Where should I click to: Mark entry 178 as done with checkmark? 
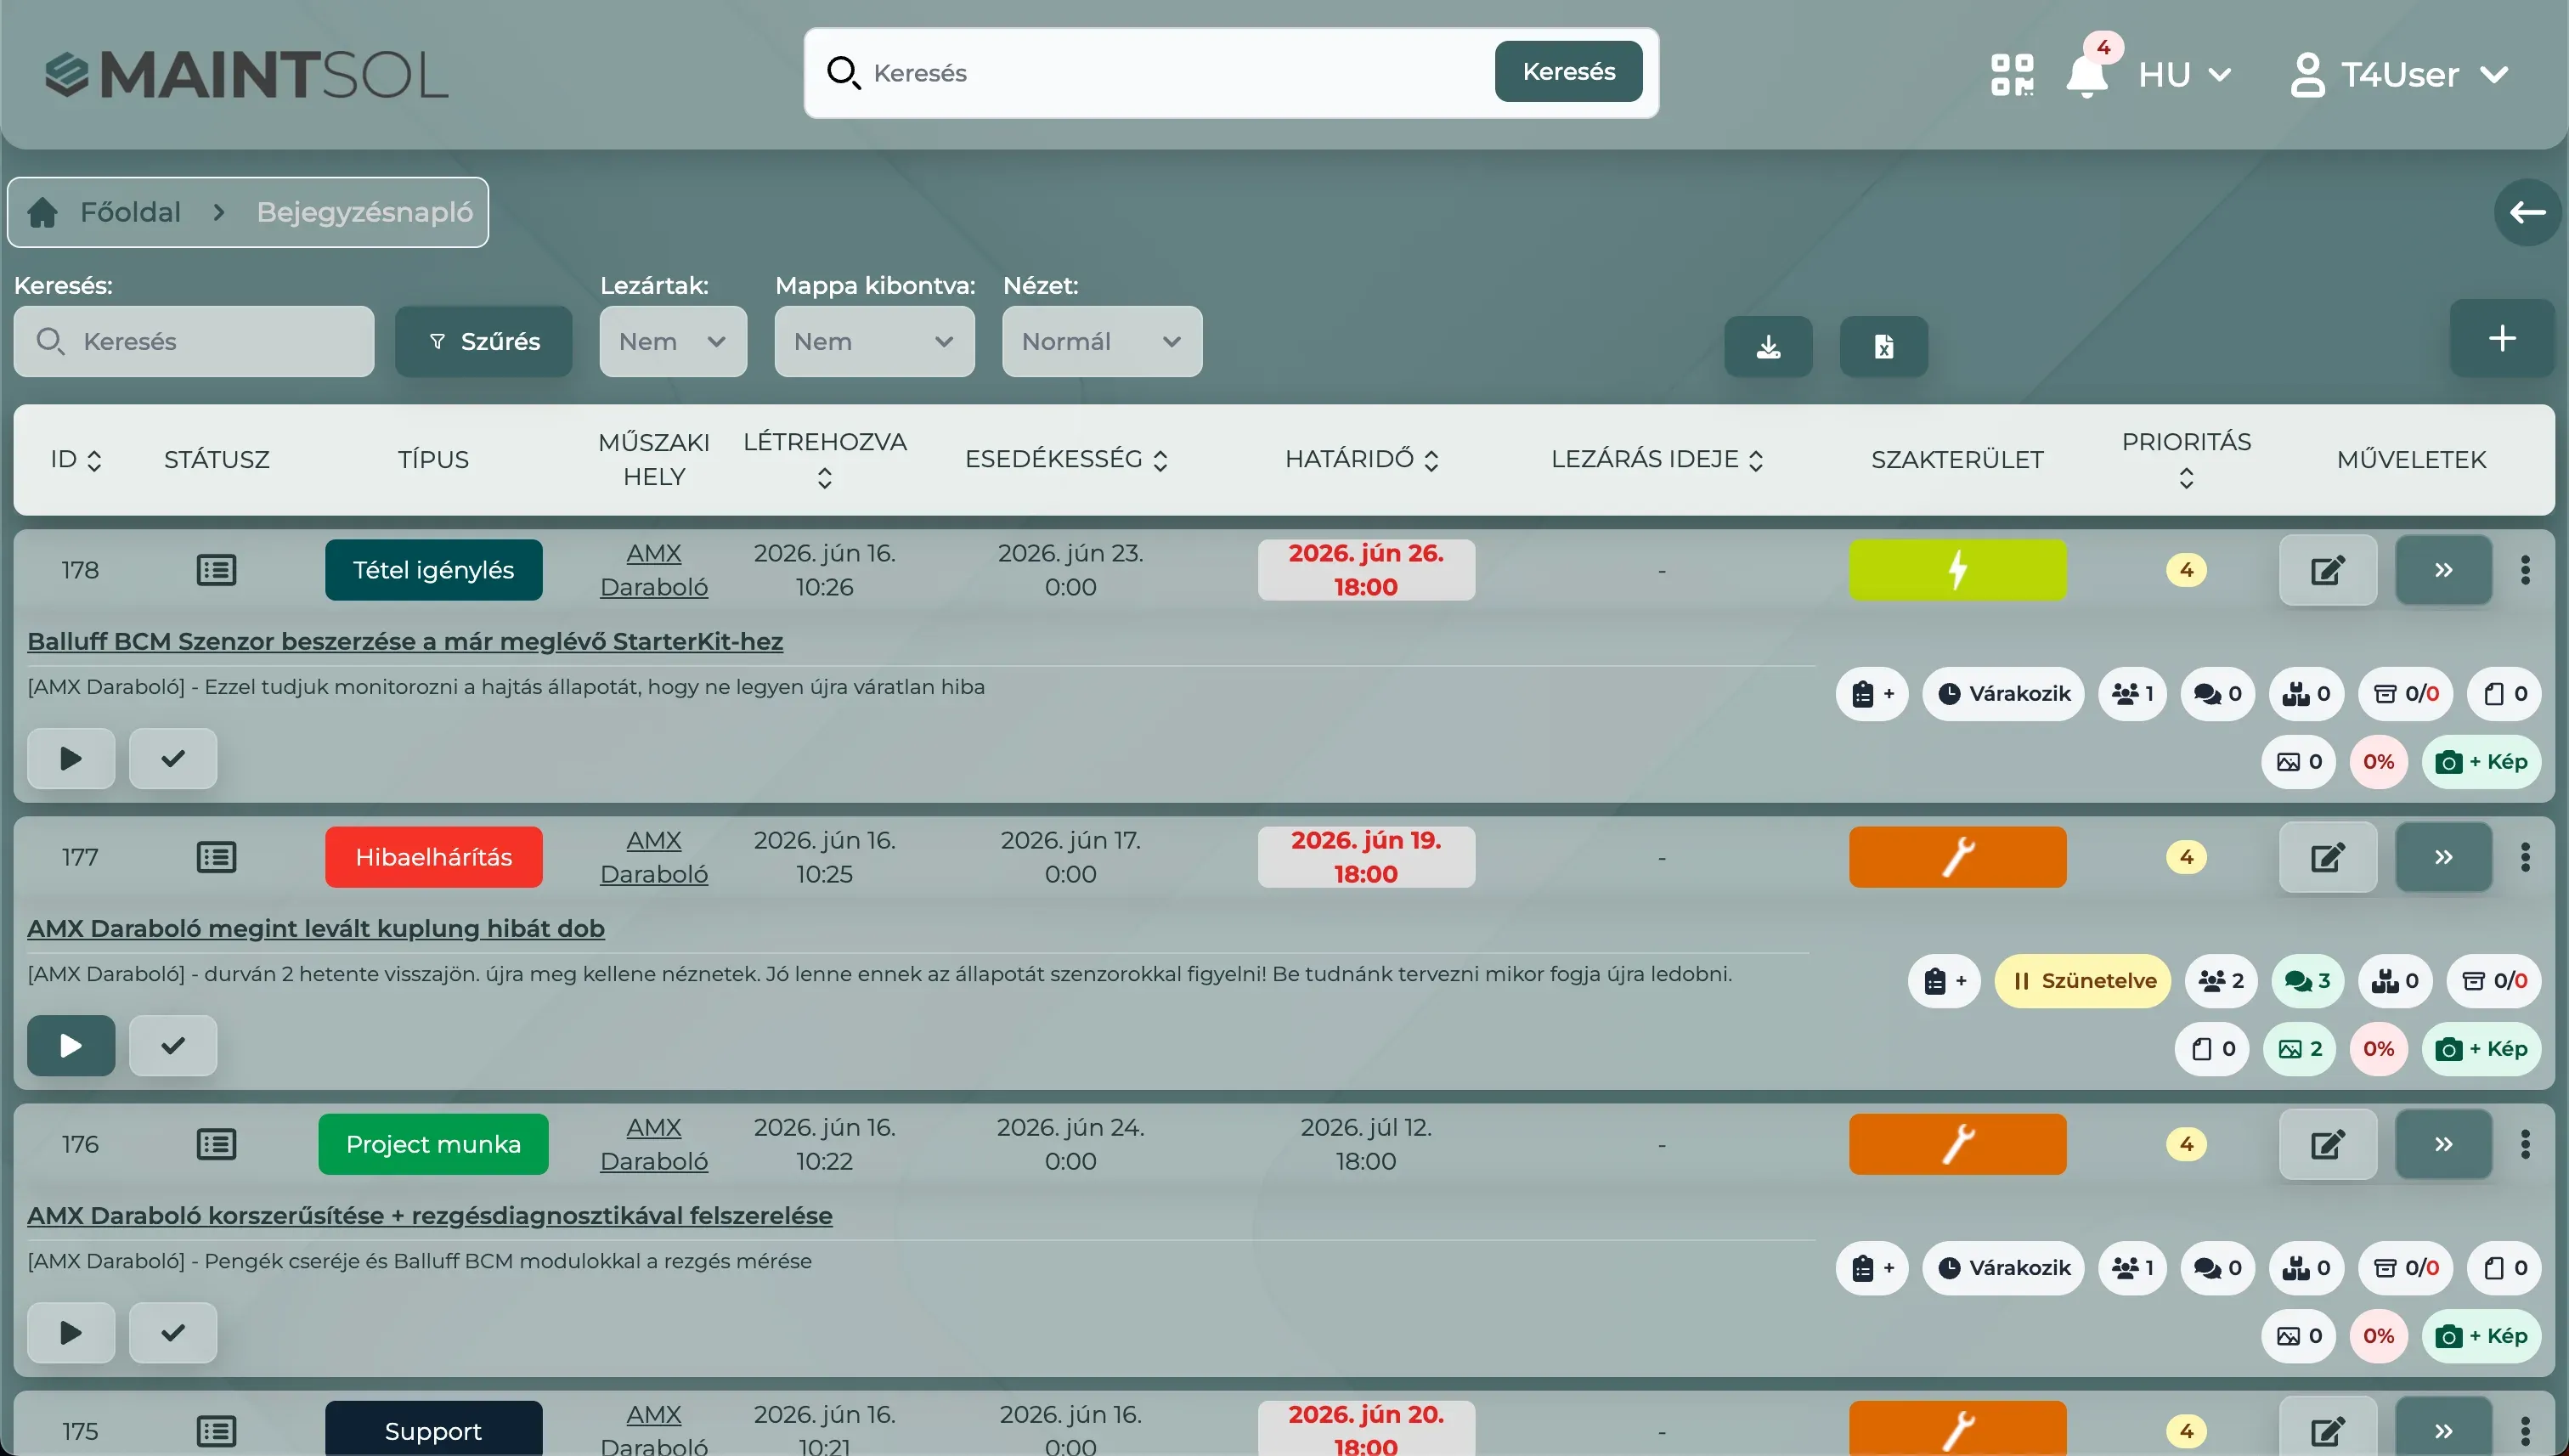173,758
